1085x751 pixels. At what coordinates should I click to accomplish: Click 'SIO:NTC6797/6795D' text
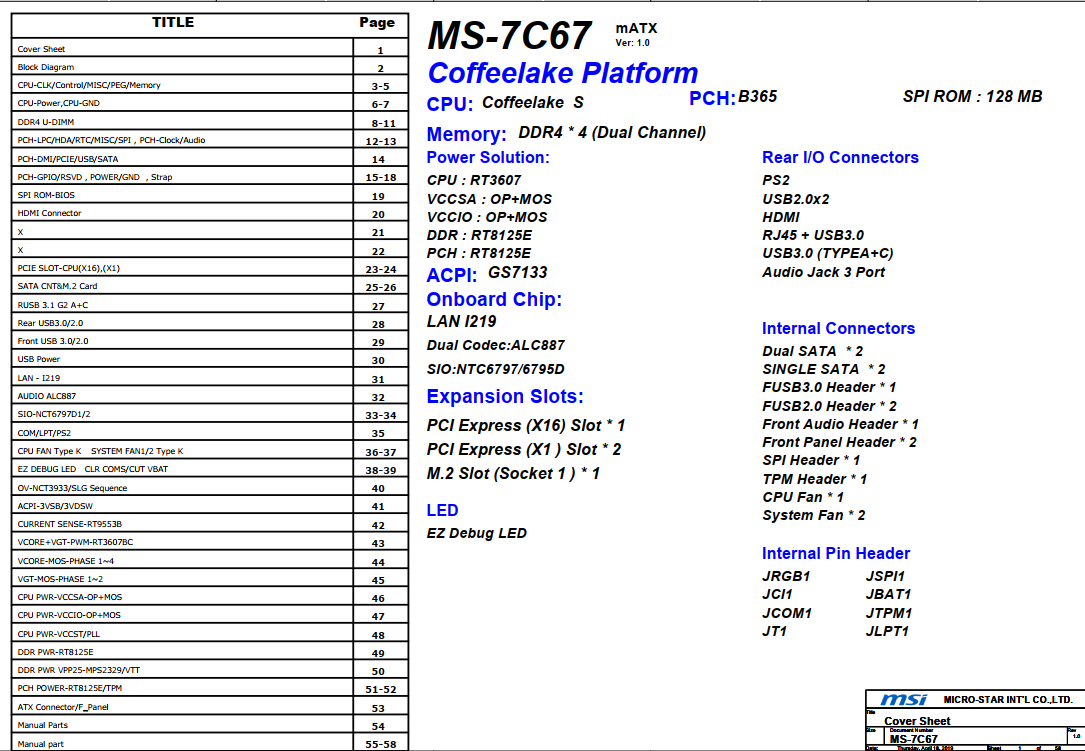point(495,369)
